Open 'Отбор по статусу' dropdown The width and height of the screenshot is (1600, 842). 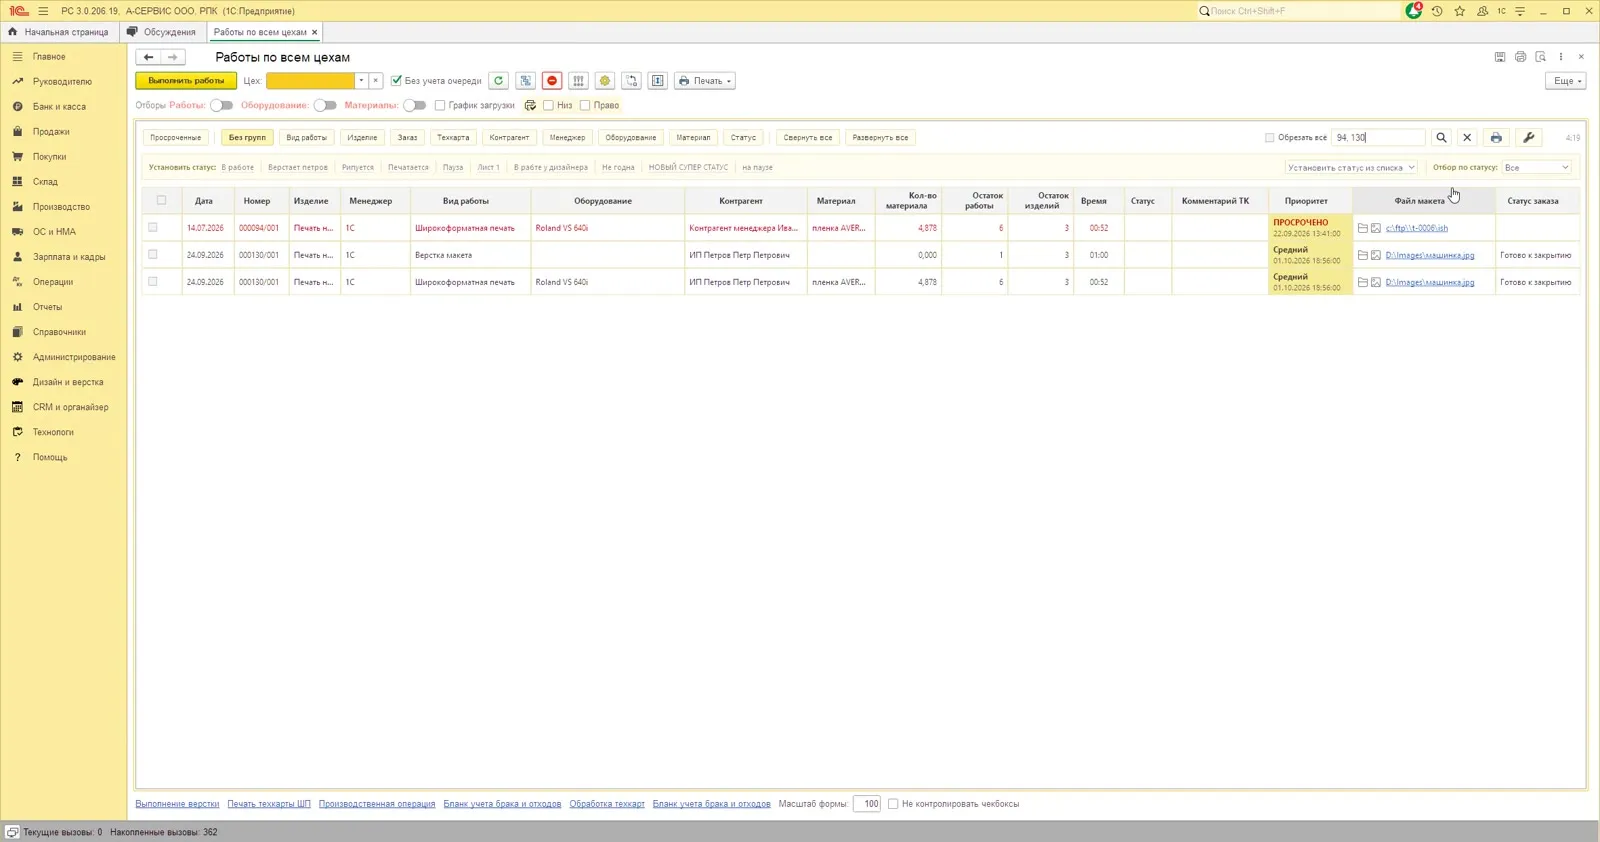point(1537,168)
